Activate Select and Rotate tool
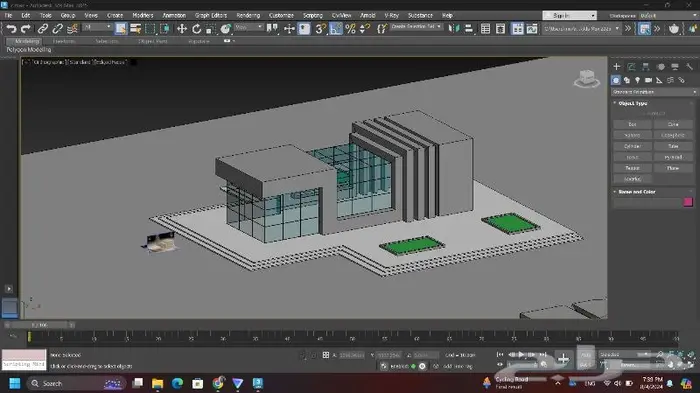Image resolution: width=700 pixels, height=393 pixels. 196,29
